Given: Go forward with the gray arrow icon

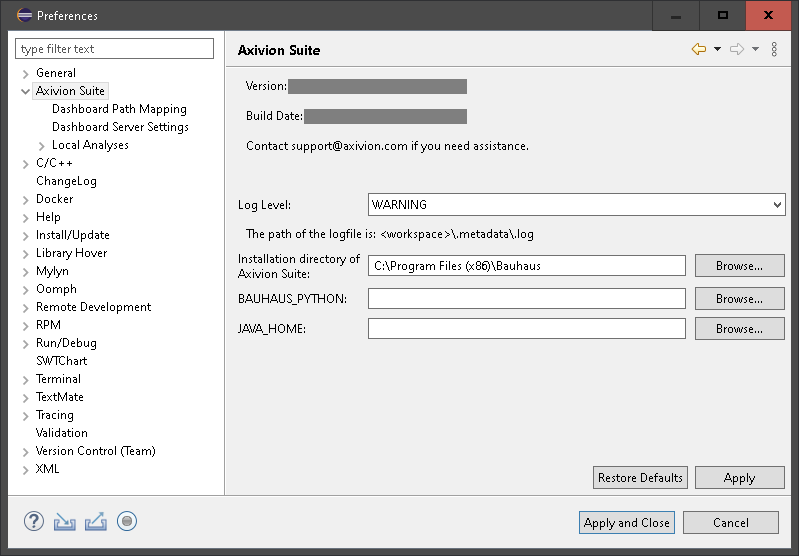Looking at the screenshot, I should pos(737,49).
